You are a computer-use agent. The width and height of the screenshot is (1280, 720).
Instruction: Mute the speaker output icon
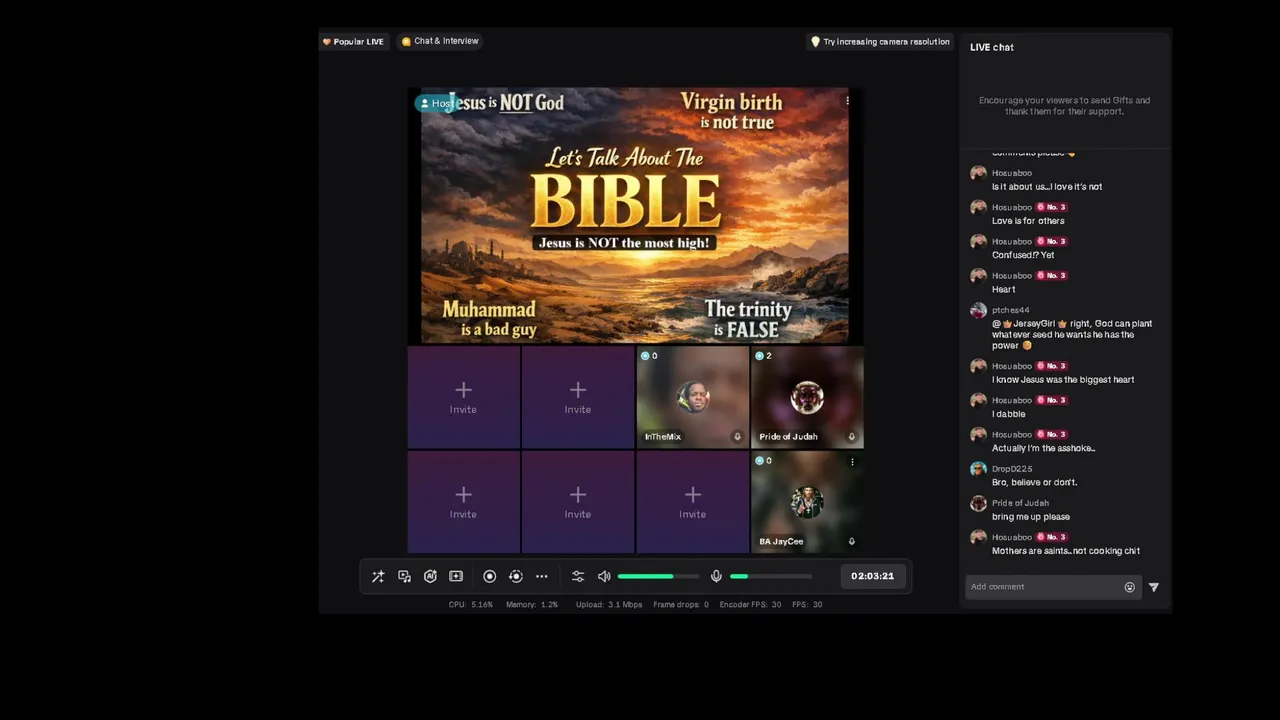click(604, 577)
